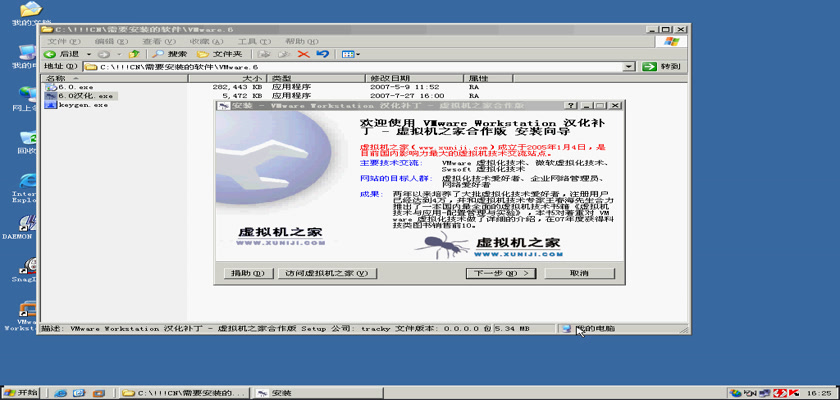
Task: Sort by the 修改日期 column header
Action: (414, 79)
